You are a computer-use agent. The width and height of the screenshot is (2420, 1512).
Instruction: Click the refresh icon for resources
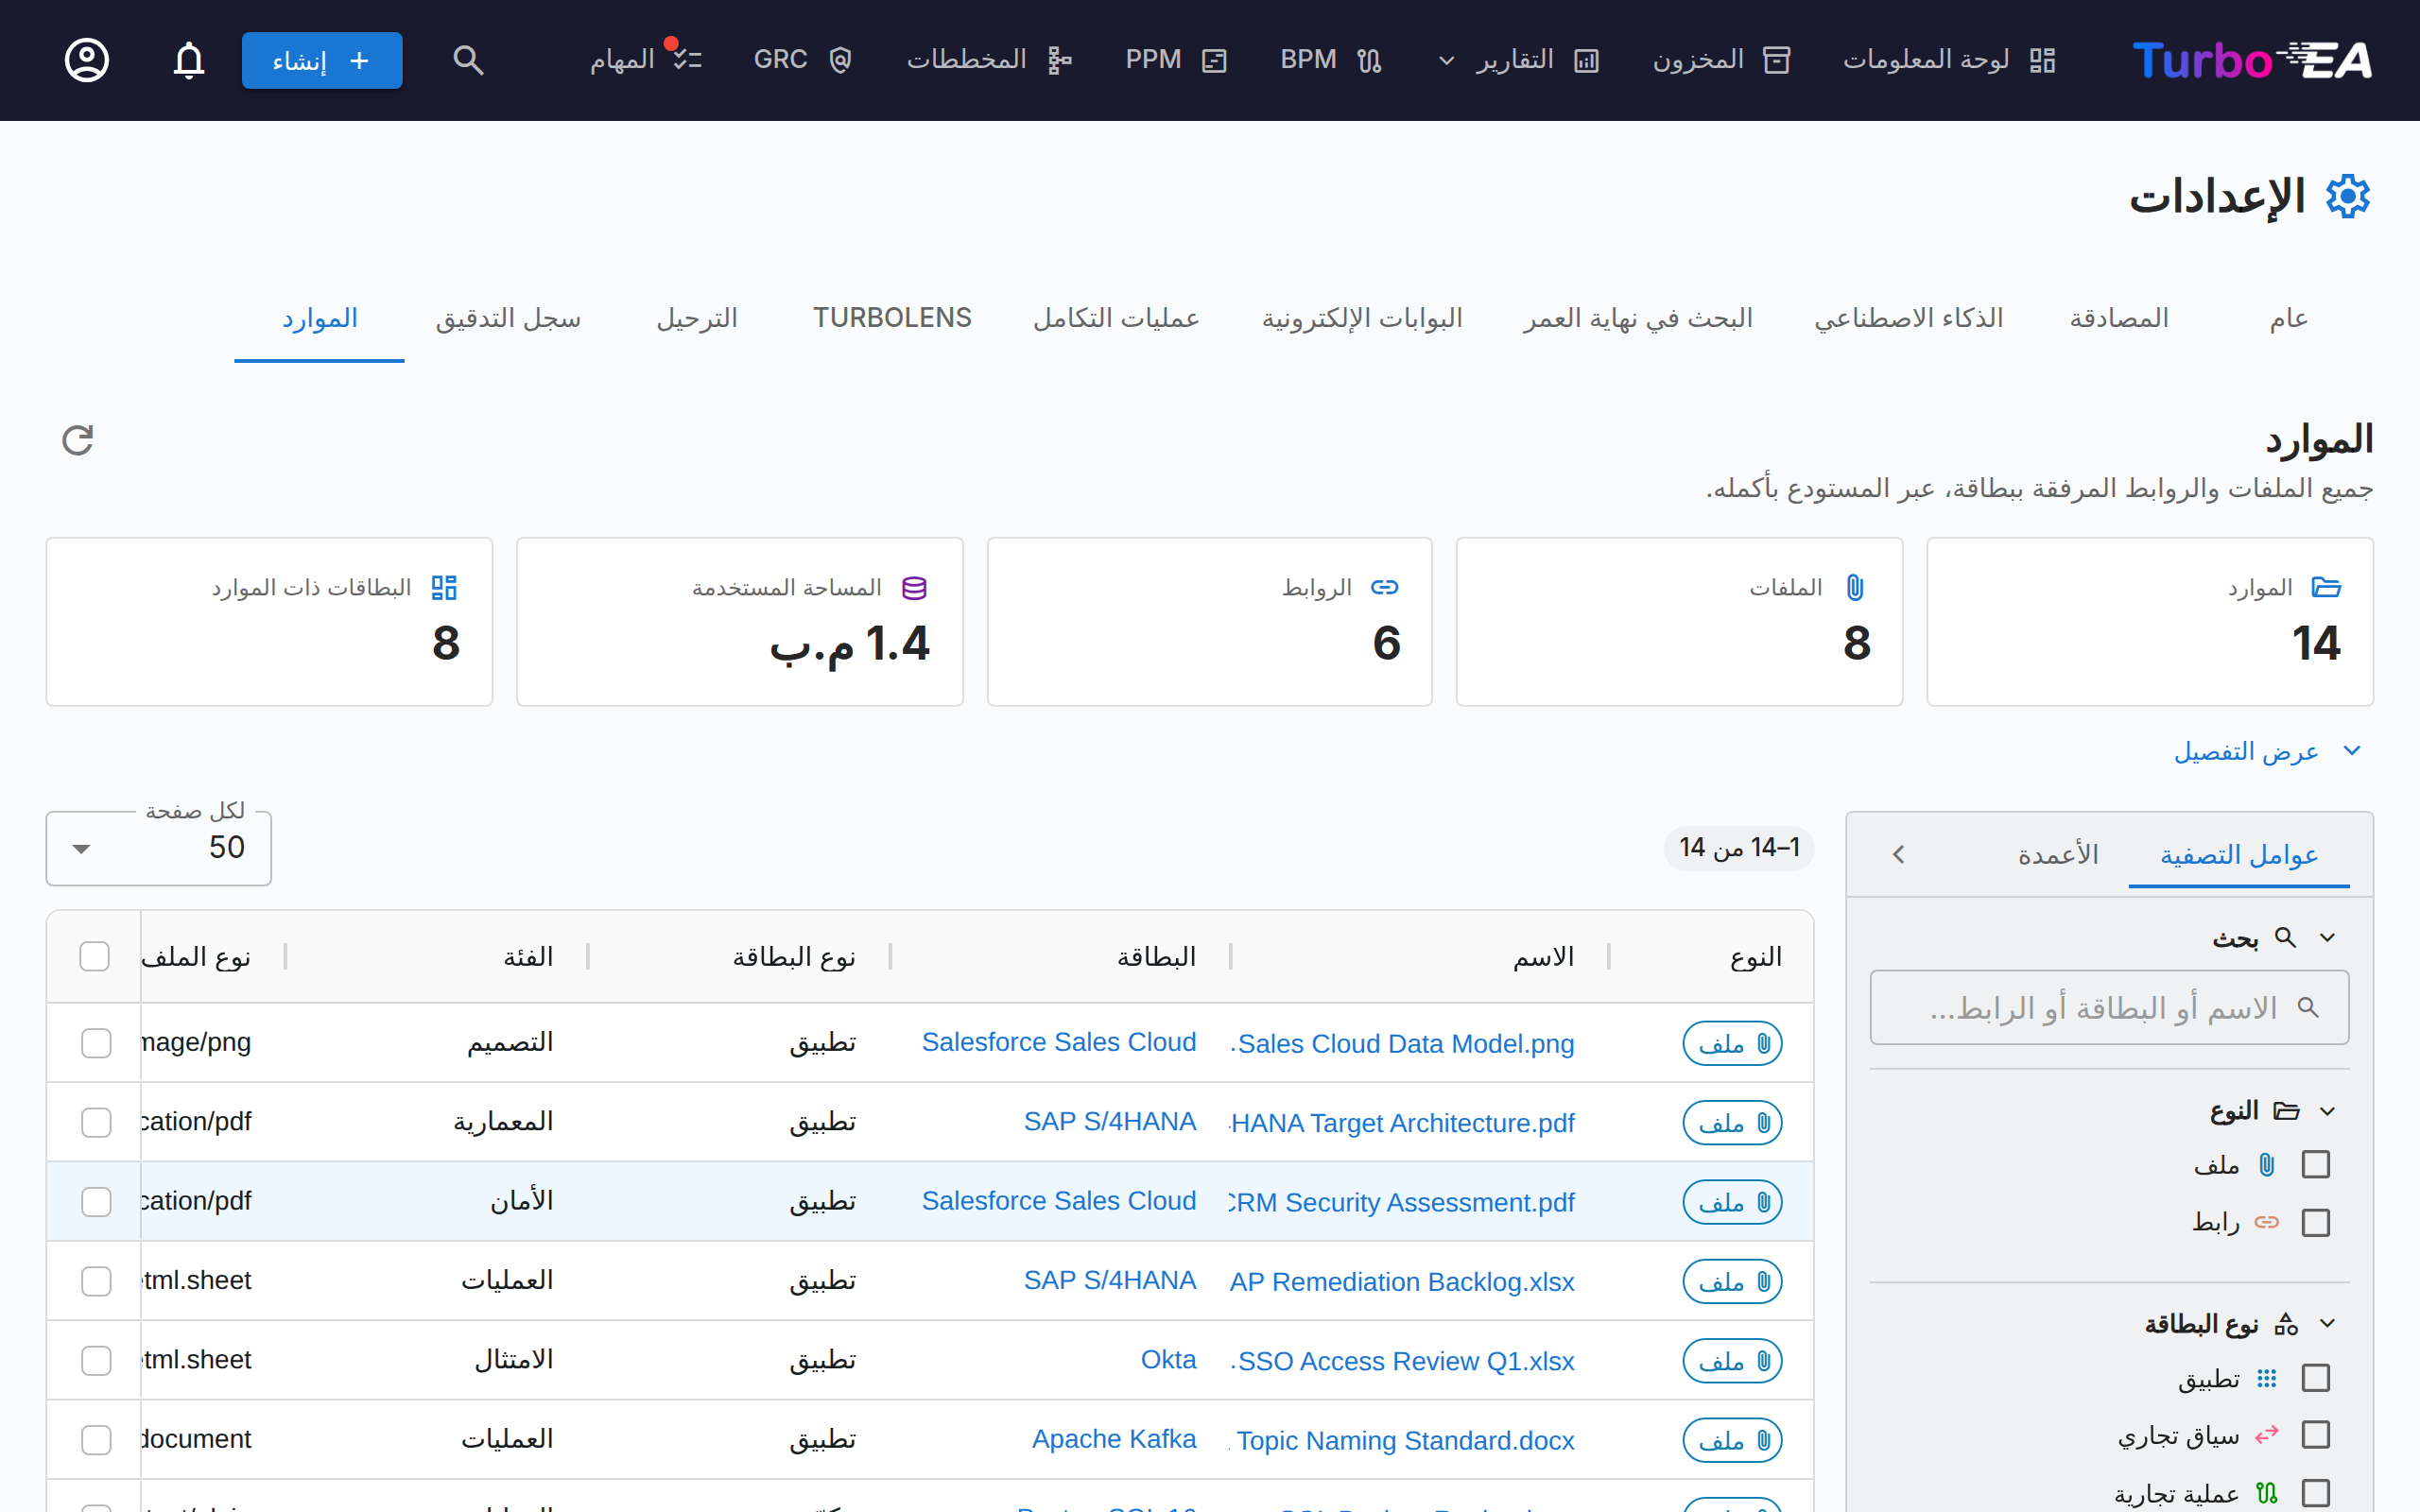point(77,440)
